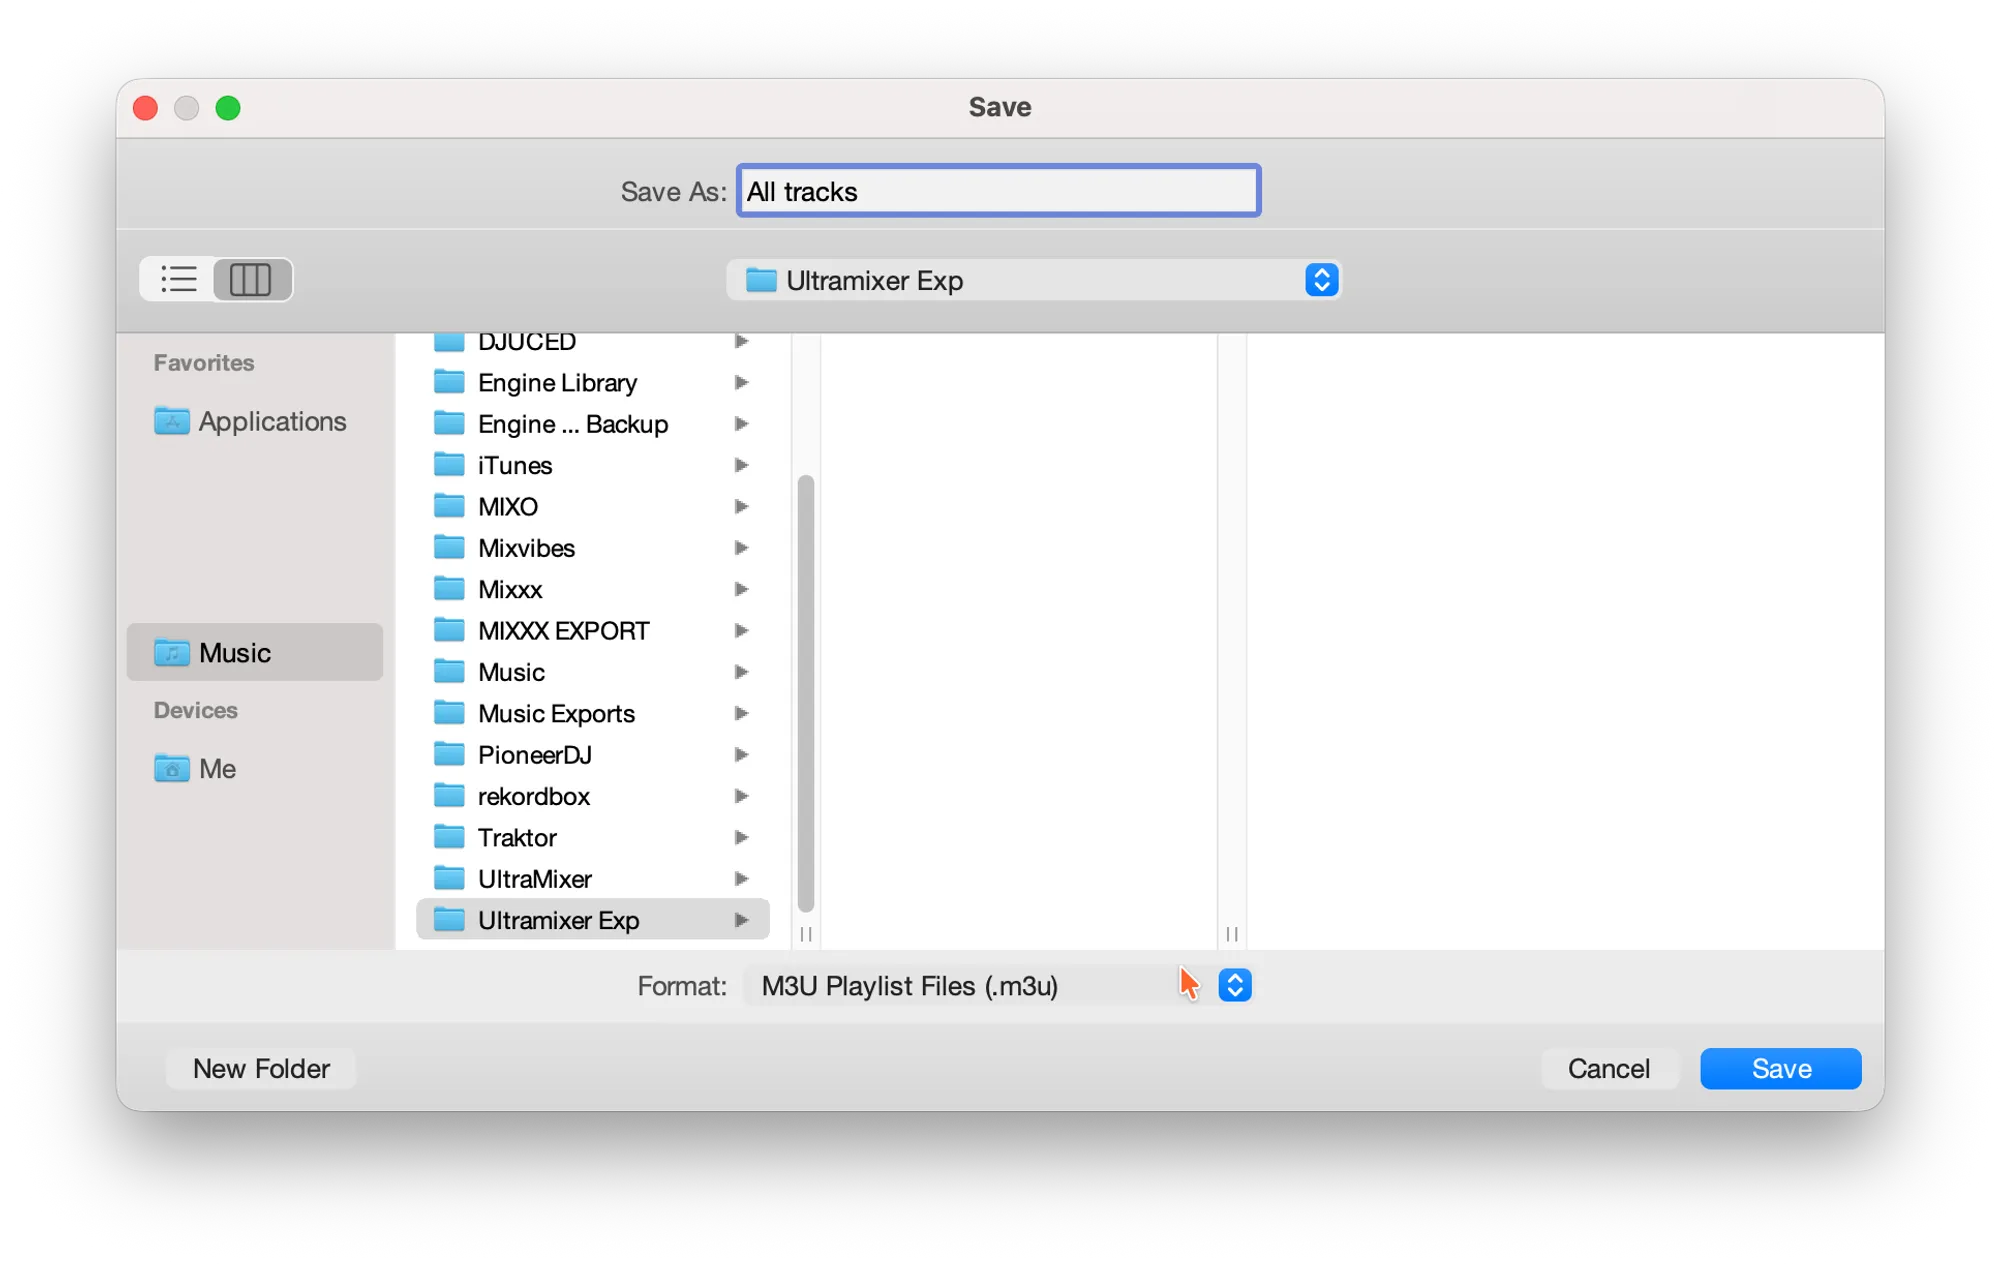The height and width of the screenshot is (1264, 2000).
Task: Switch to list view mode
Action: pos(179,279)
